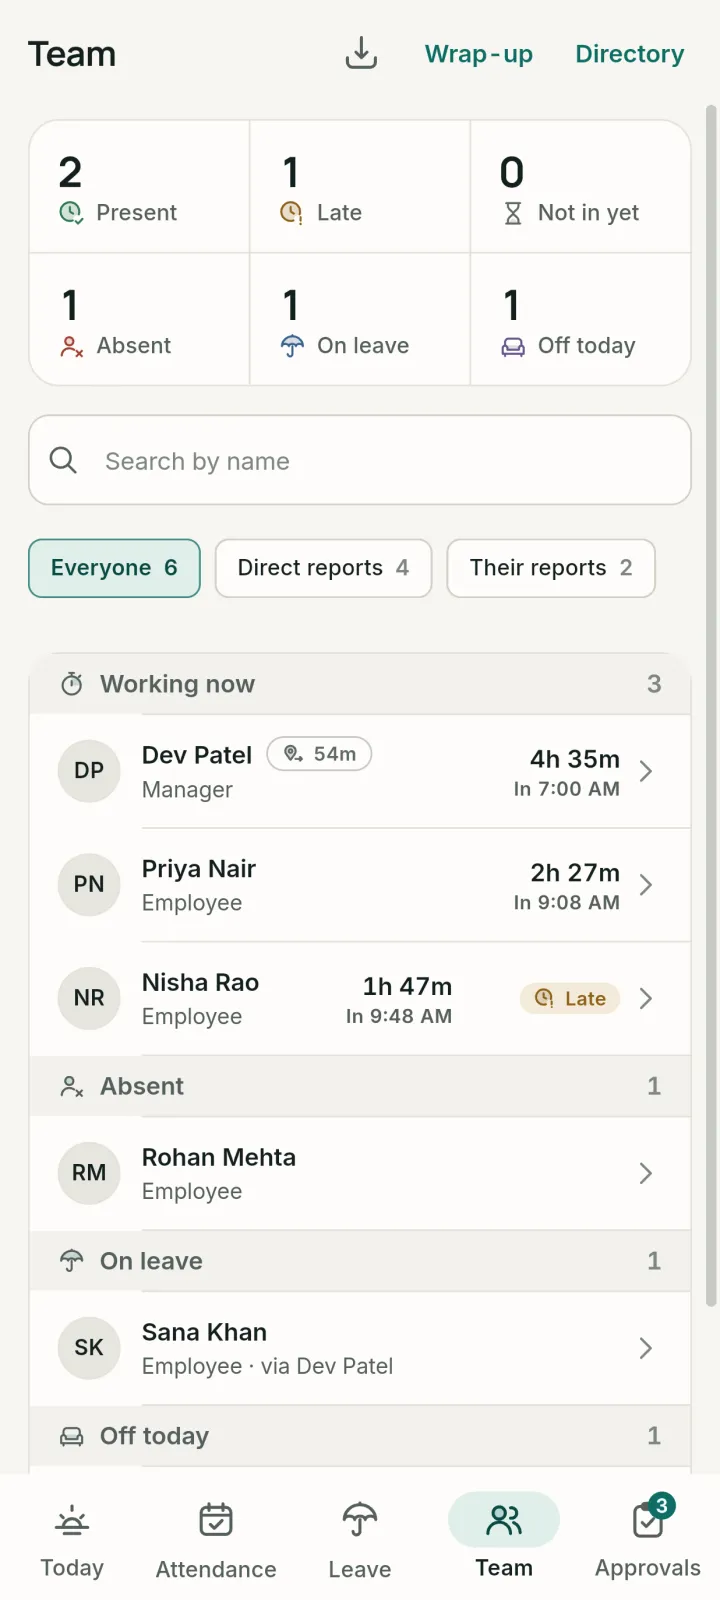The height and width of the screenshot is (1600, 720).
Task: Tap the search magnifier icon
Action: (x=63, y=460)
